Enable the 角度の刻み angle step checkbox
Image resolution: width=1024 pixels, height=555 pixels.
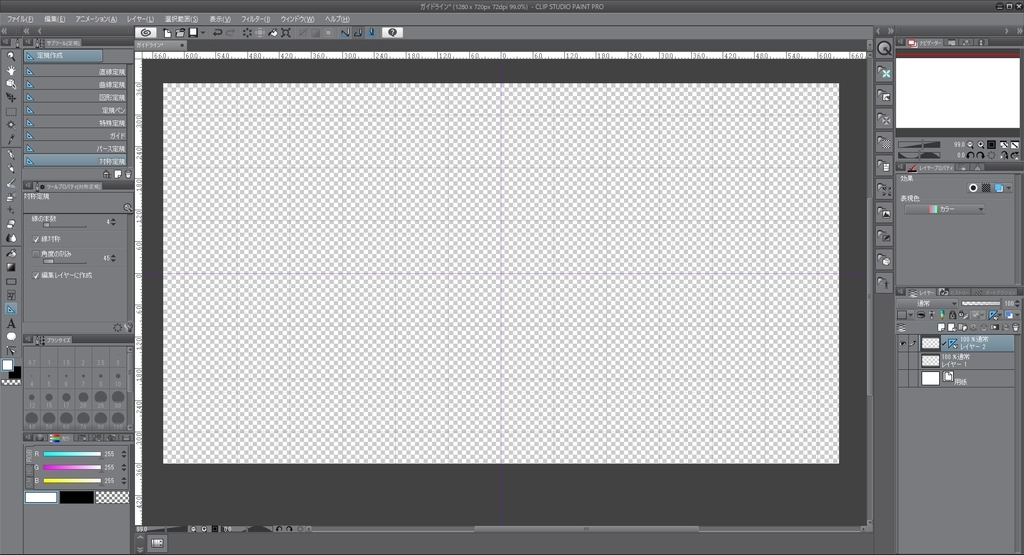(x=36, y=254)
